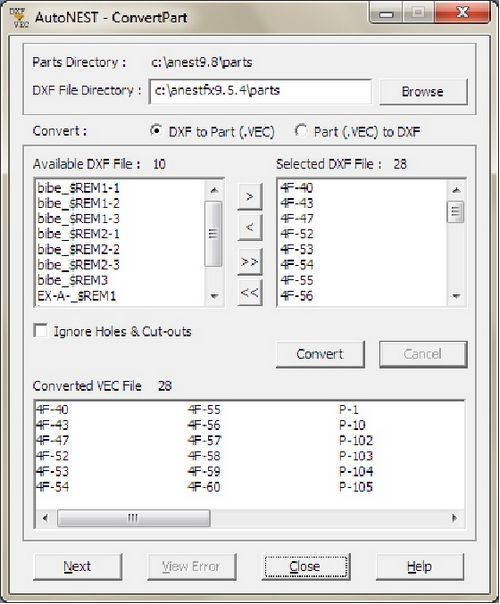Click the Selected DXF list scrollbar thumb
Screen dimensions: 500x604
click(x=456, y=211)
